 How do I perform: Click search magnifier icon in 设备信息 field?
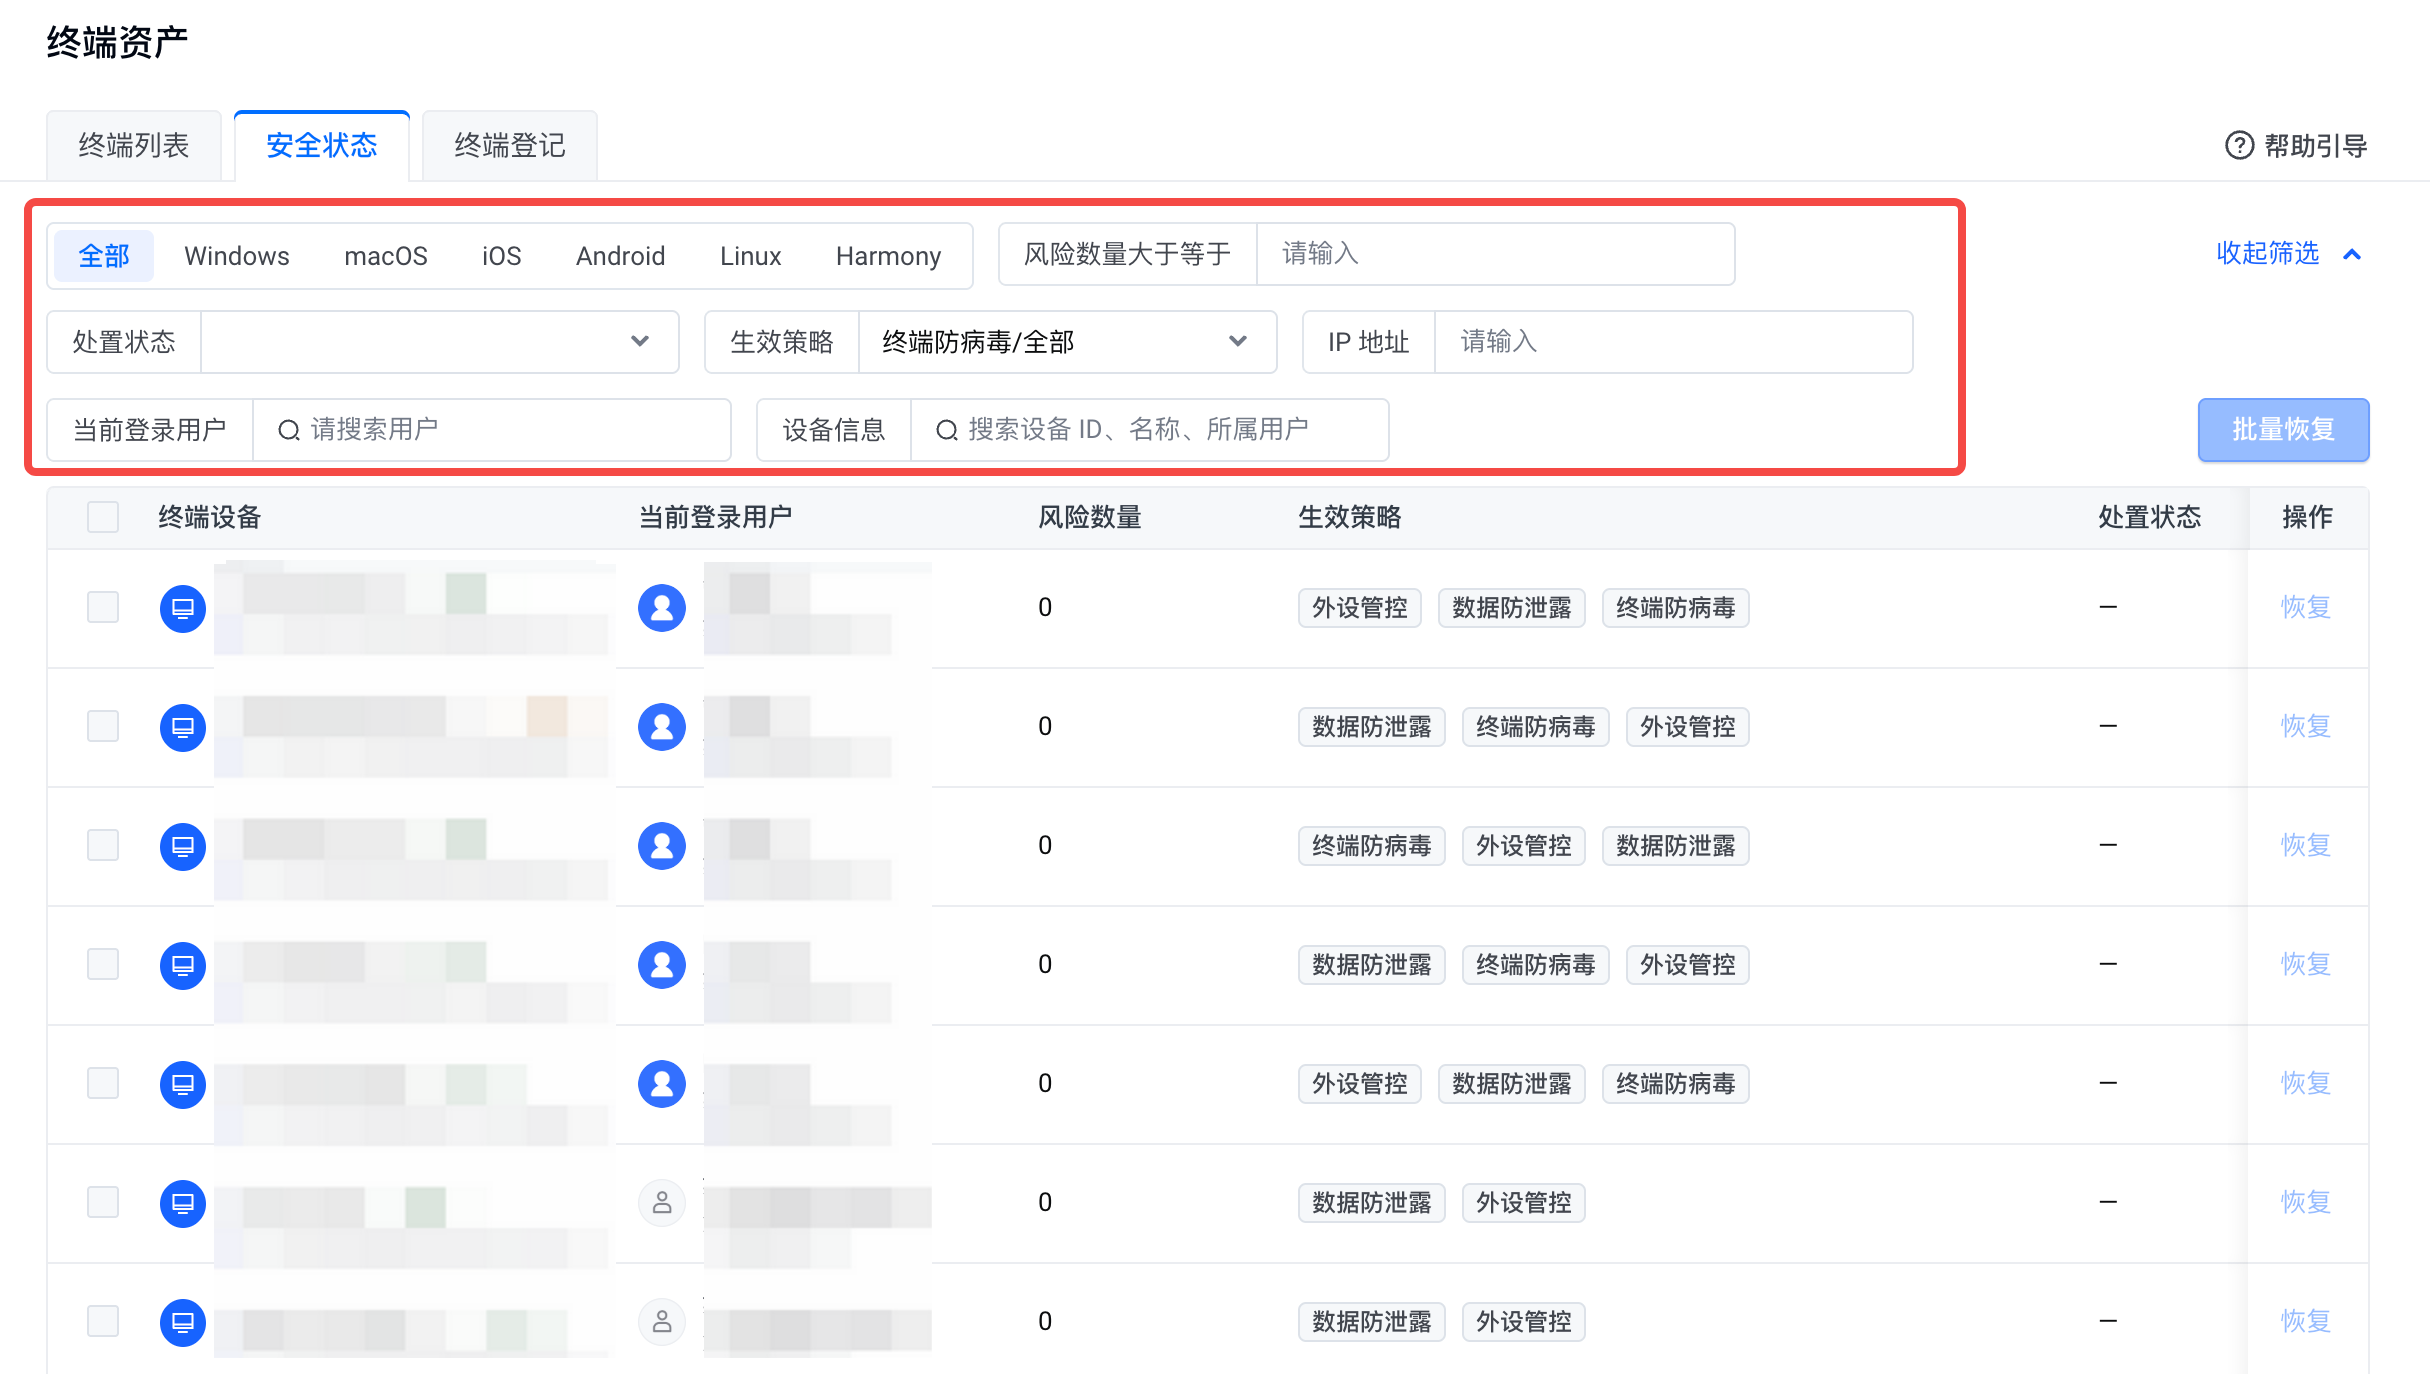coord(946,430)
